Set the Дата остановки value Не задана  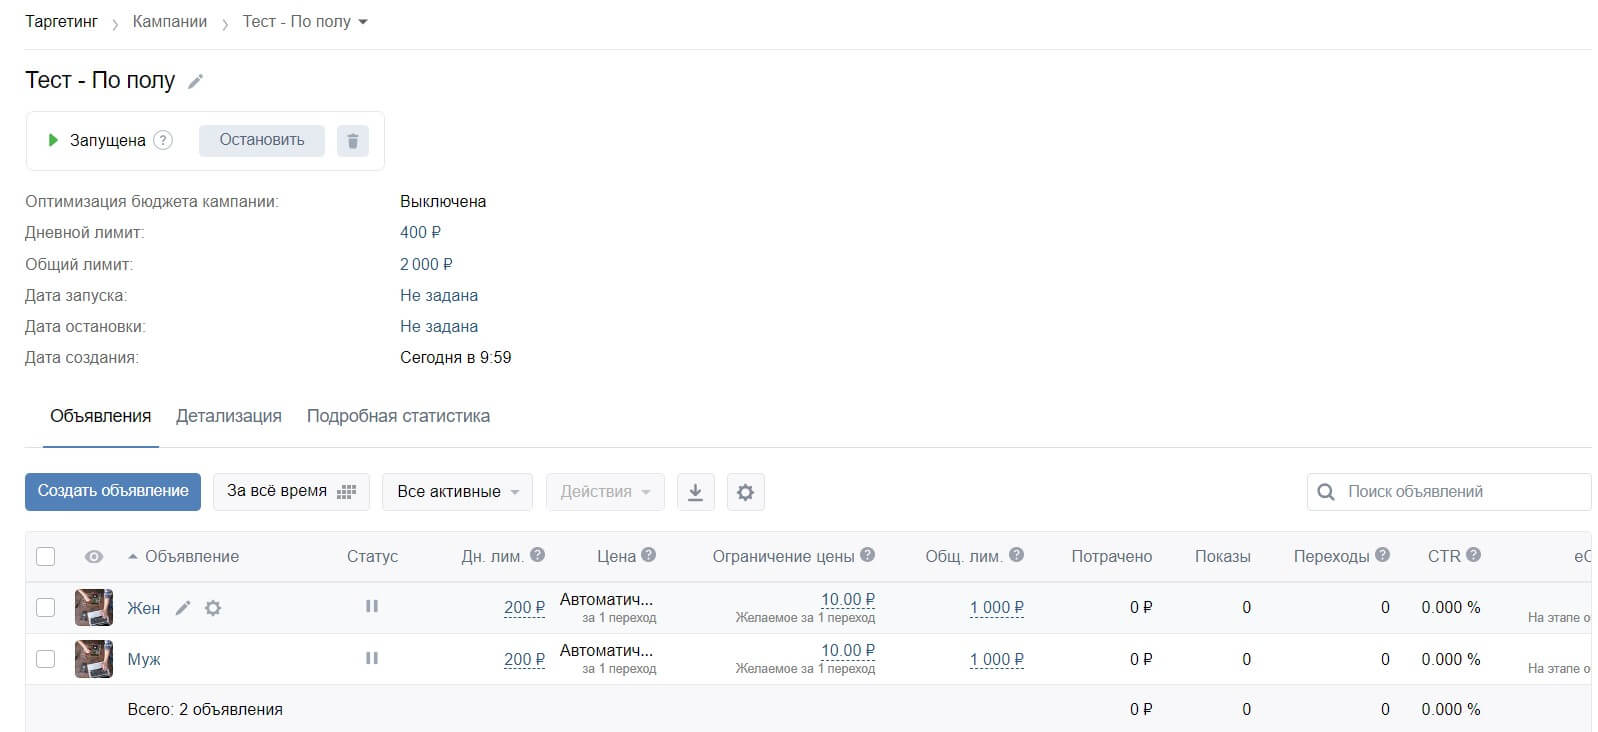point(439,327)
